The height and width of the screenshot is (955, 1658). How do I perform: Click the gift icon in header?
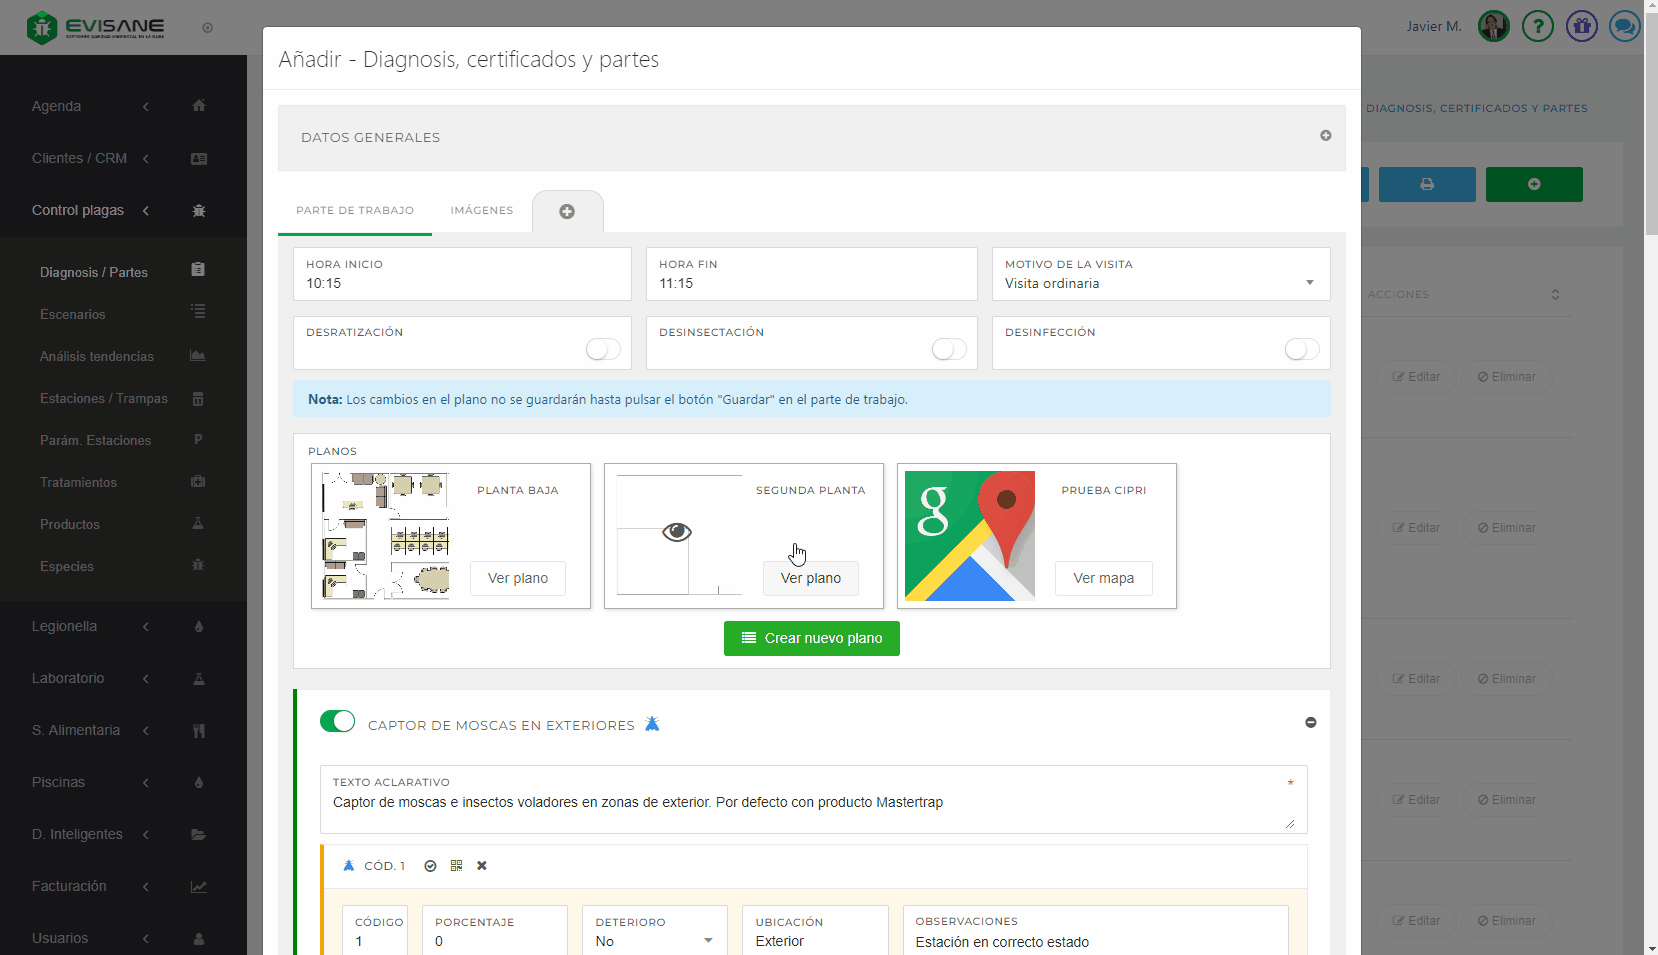coord(1581,26)
